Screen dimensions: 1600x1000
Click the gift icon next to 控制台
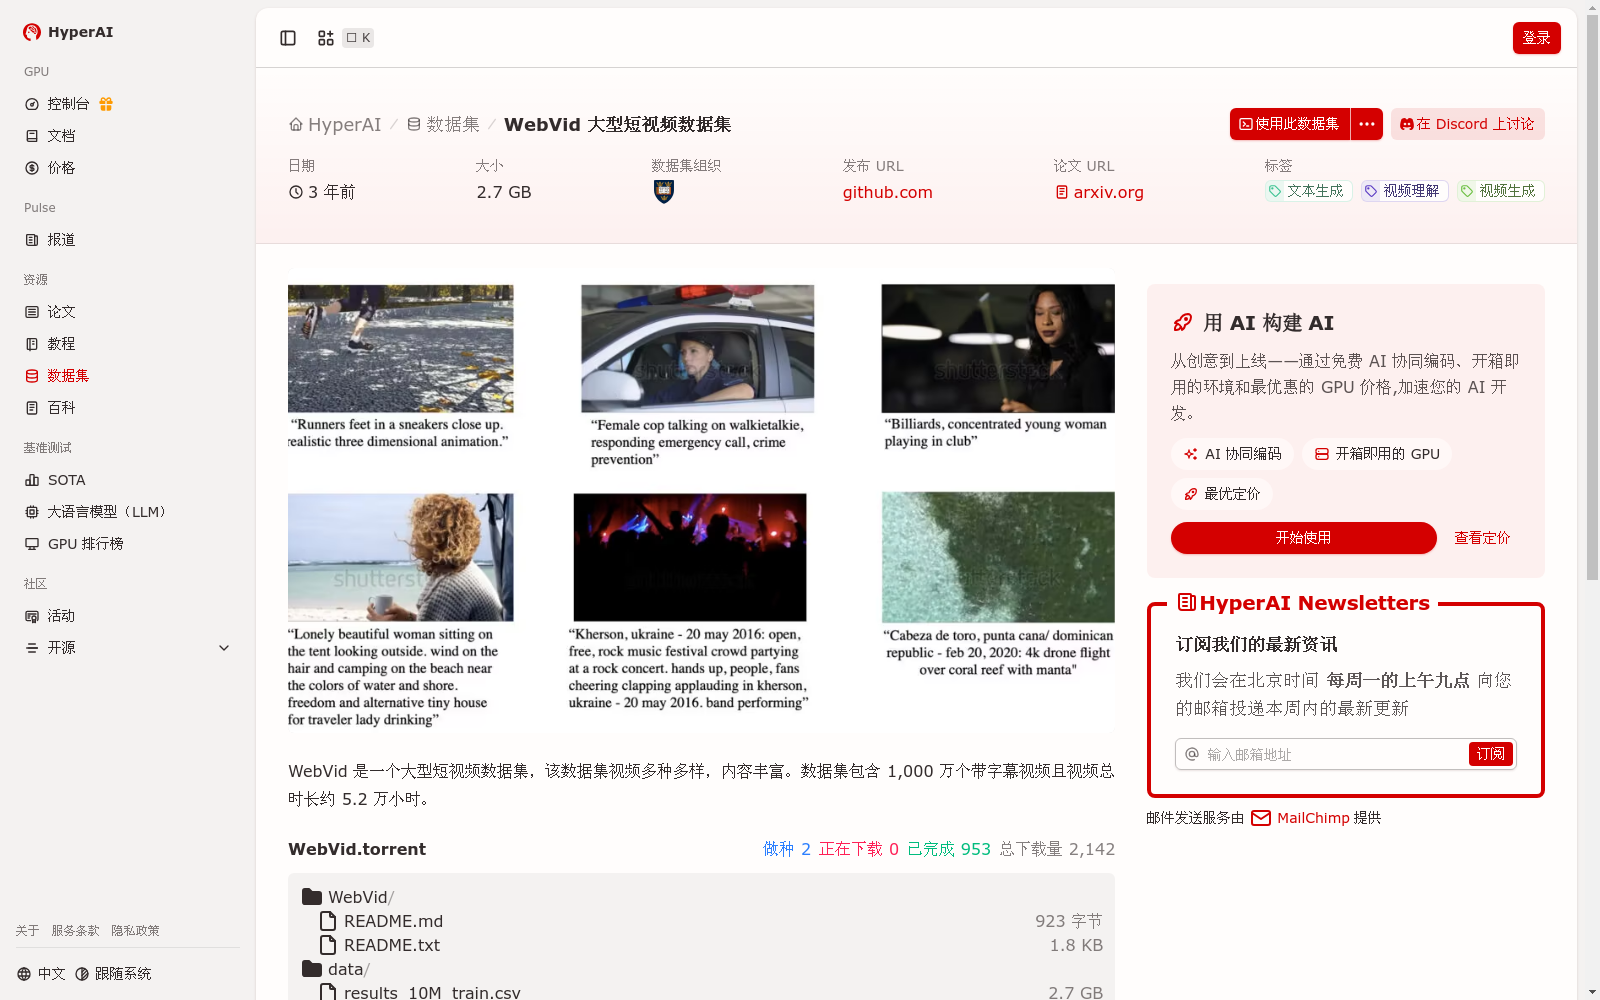click(x=106, y=104)
